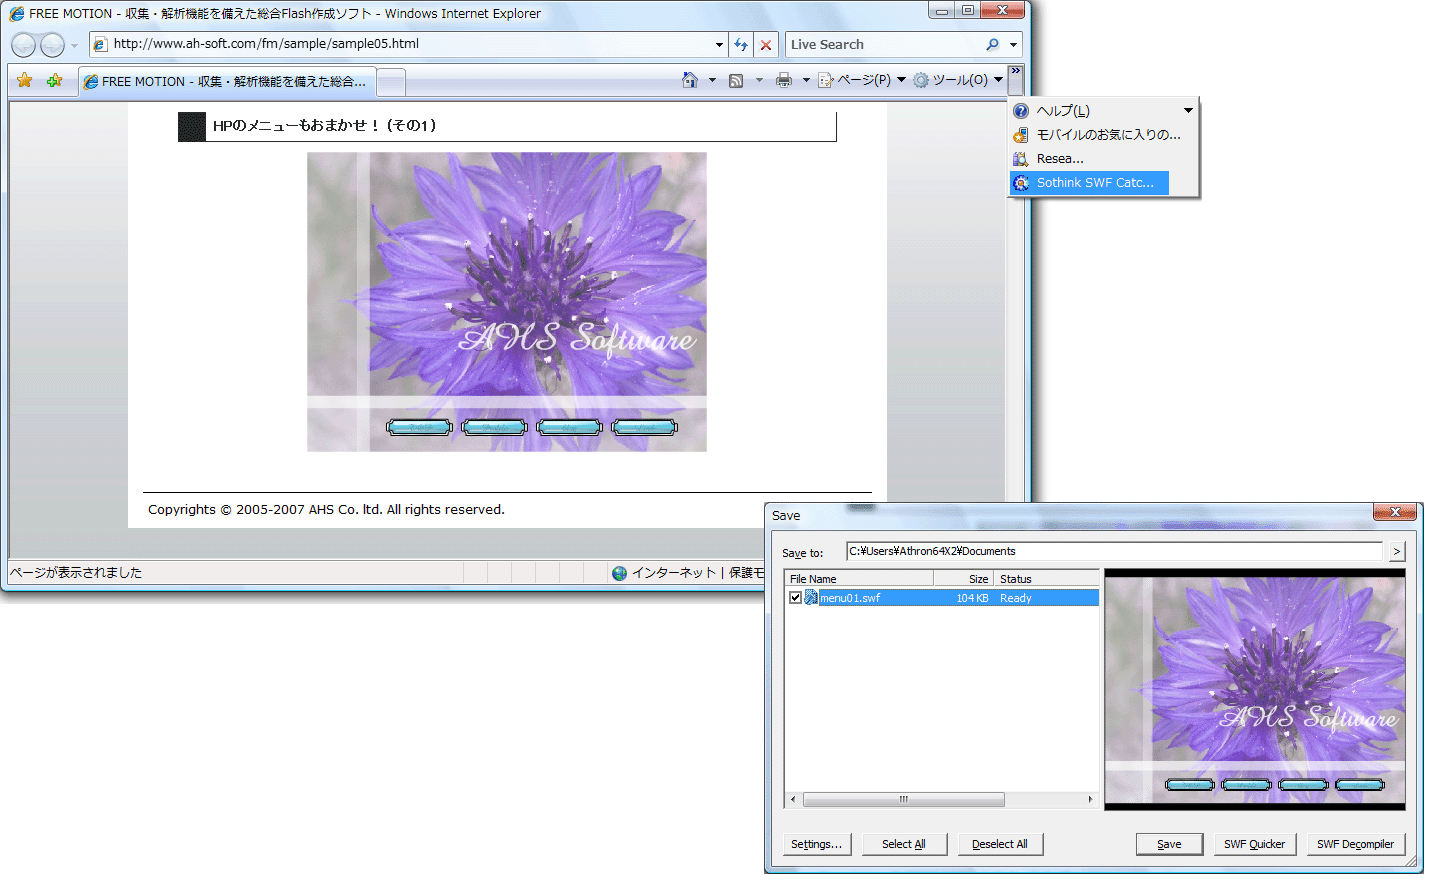Click the fourth blue Flash menu button
Screen dimensions: 1455x894
(x=645, y=428)
